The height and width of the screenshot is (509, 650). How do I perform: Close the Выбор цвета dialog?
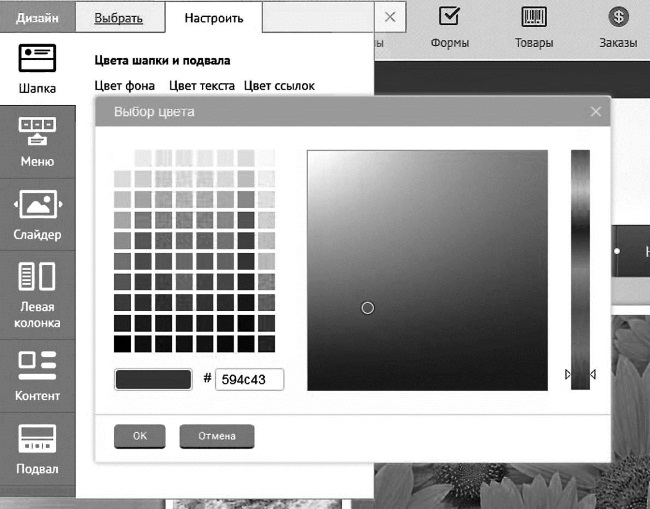pyautogui.click(x=596, y=111)
